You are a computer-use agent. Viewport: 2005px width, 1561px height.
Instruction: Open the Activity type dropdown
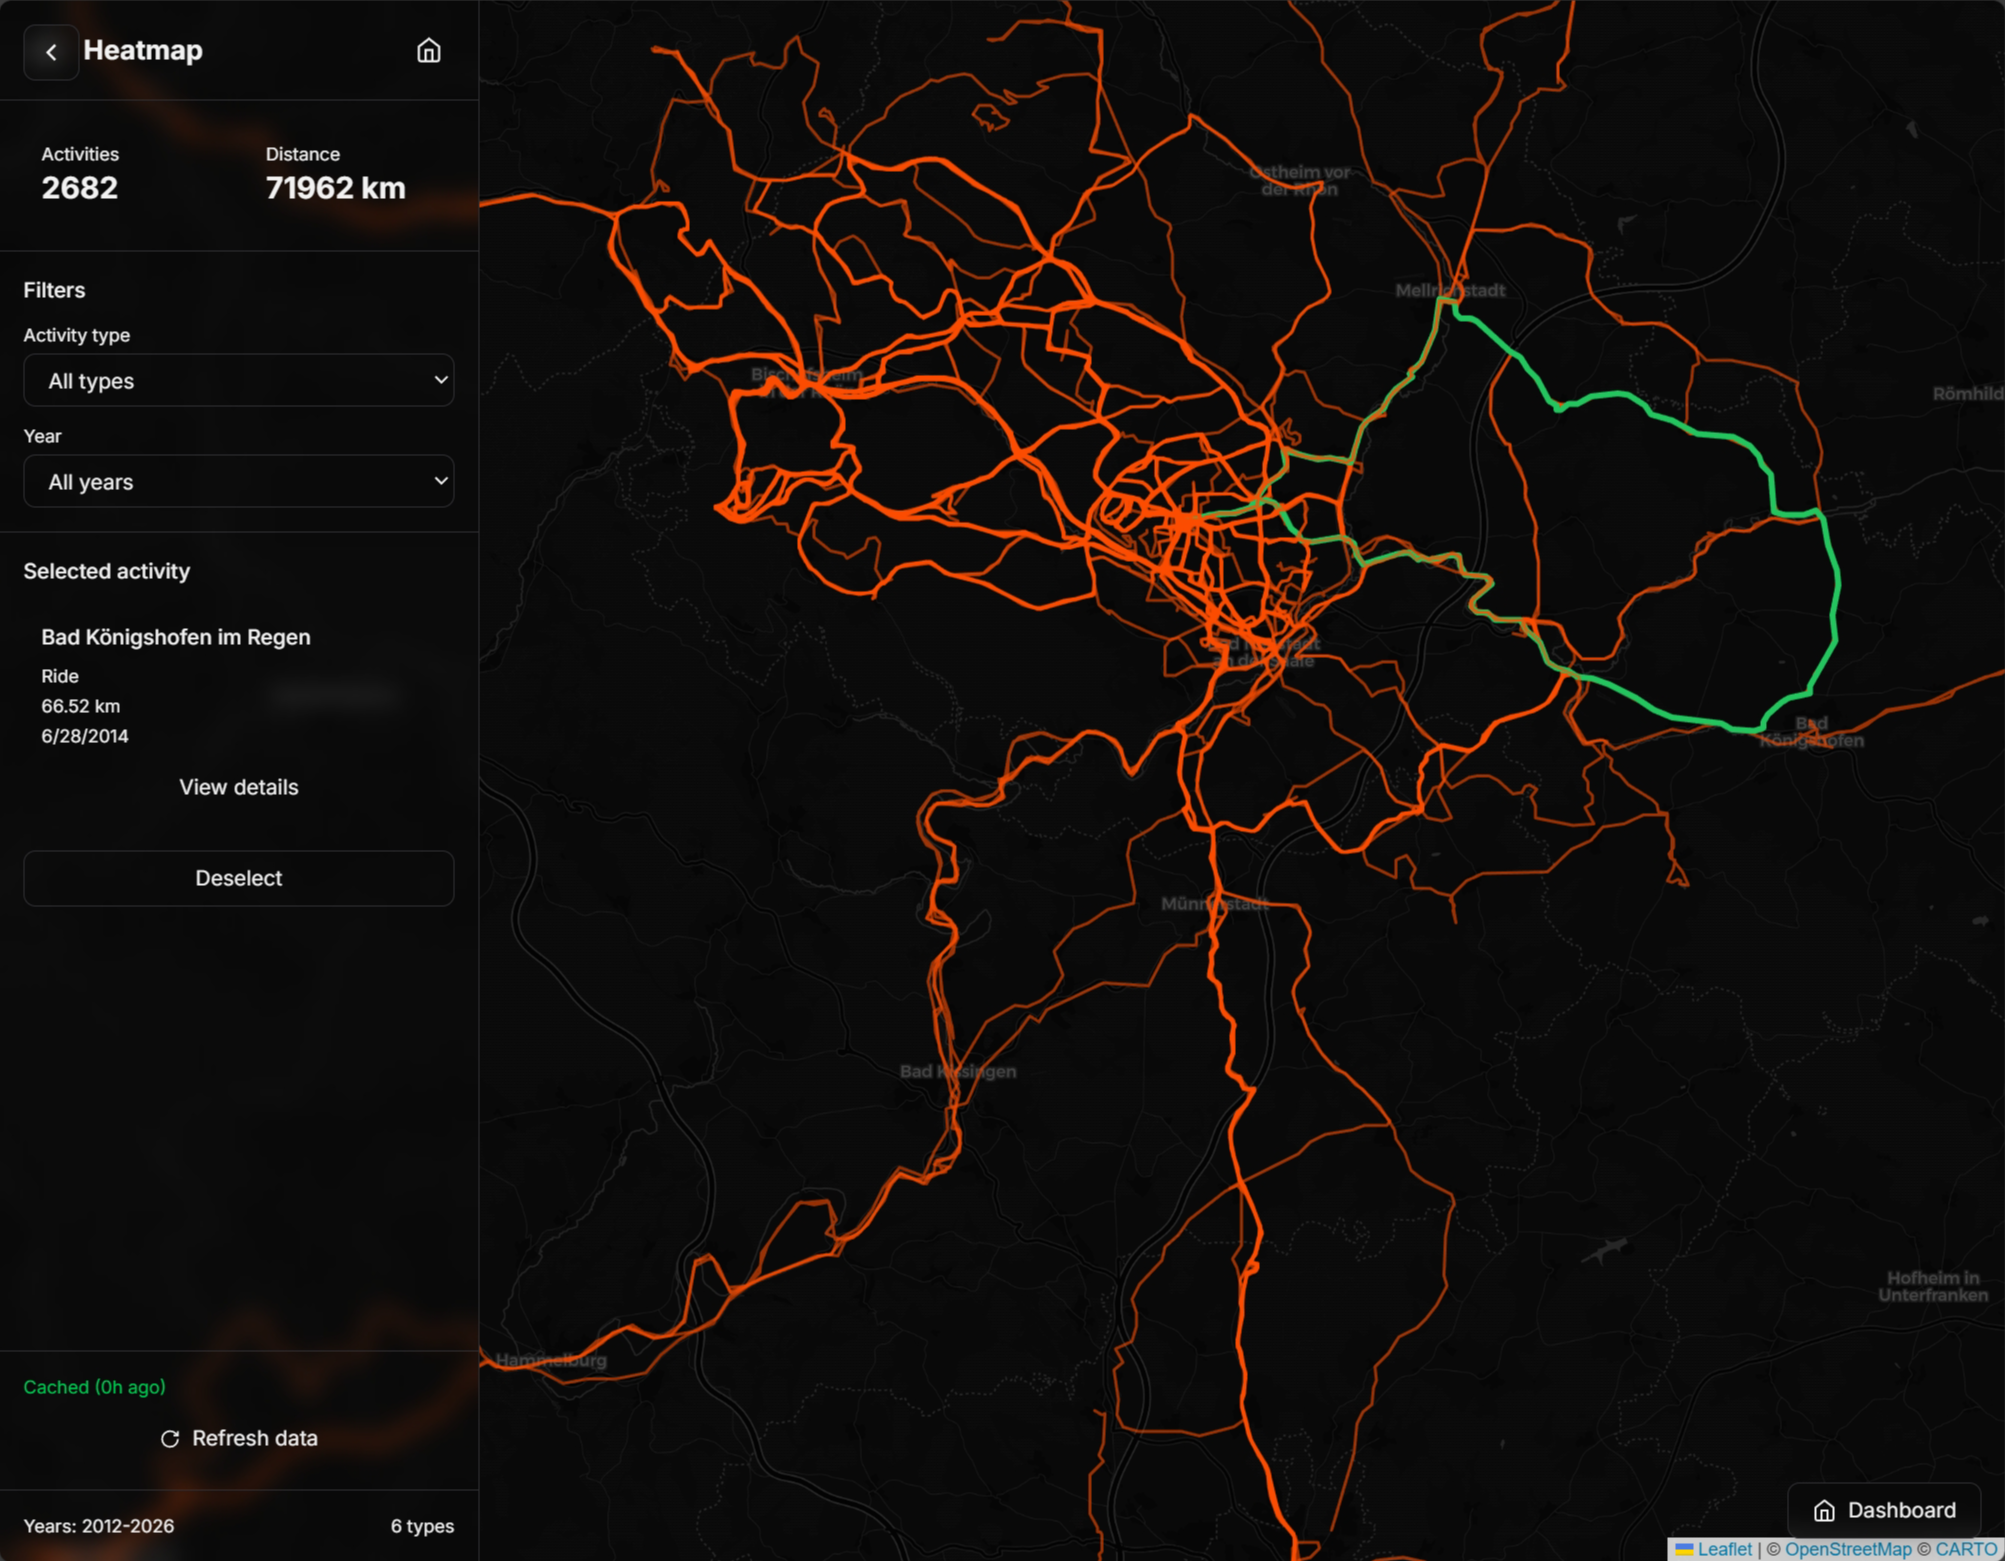pyautogui.click(x=238, y=380)
